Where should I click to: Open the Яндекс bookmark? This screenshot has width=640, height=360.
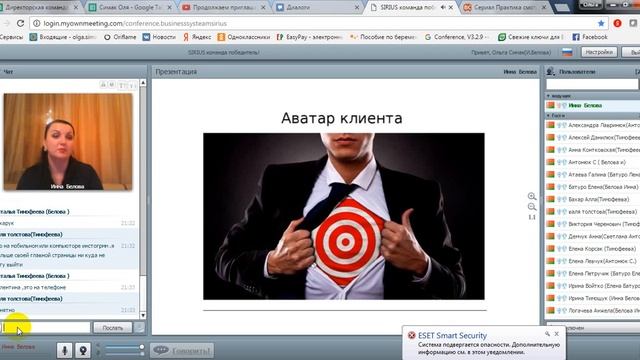click(197, 37)
